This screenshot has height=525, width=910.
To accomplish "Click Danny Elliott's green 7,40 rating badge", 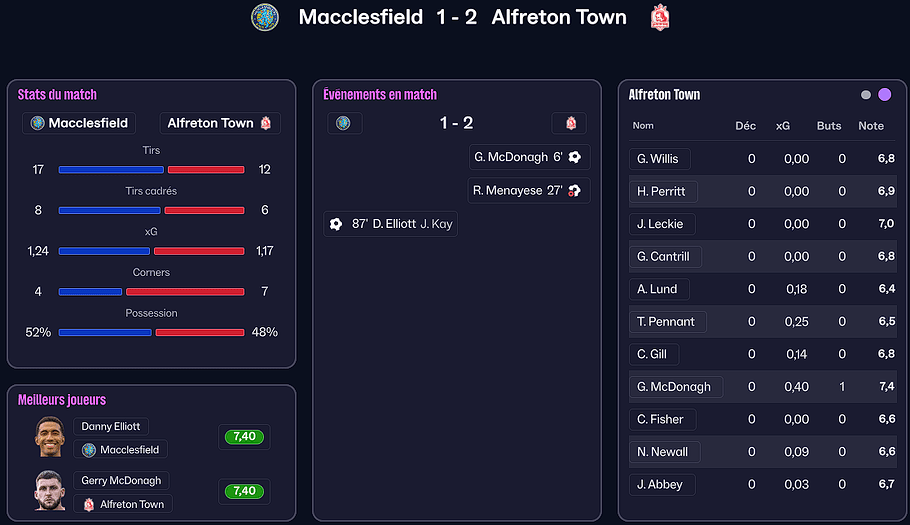I will point(244,437).
